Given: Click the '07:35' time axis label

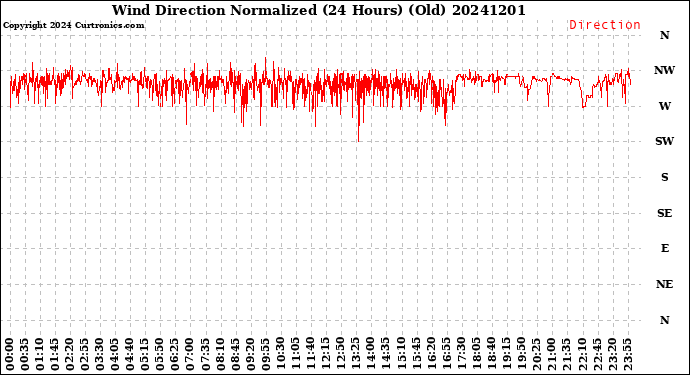Looking at the screenshot, I should (205, 354).
